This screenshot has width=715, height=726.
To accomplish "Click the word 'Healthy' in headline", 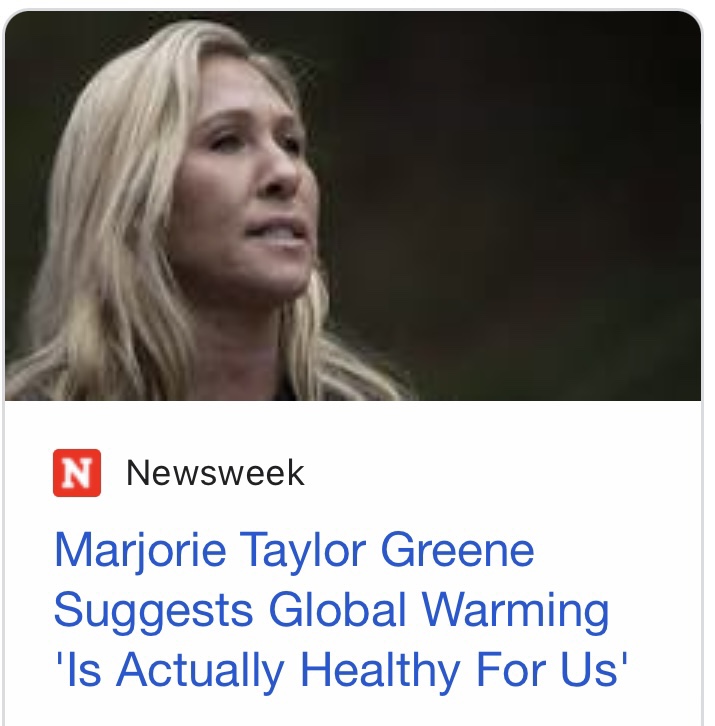I will click(380, 671).
